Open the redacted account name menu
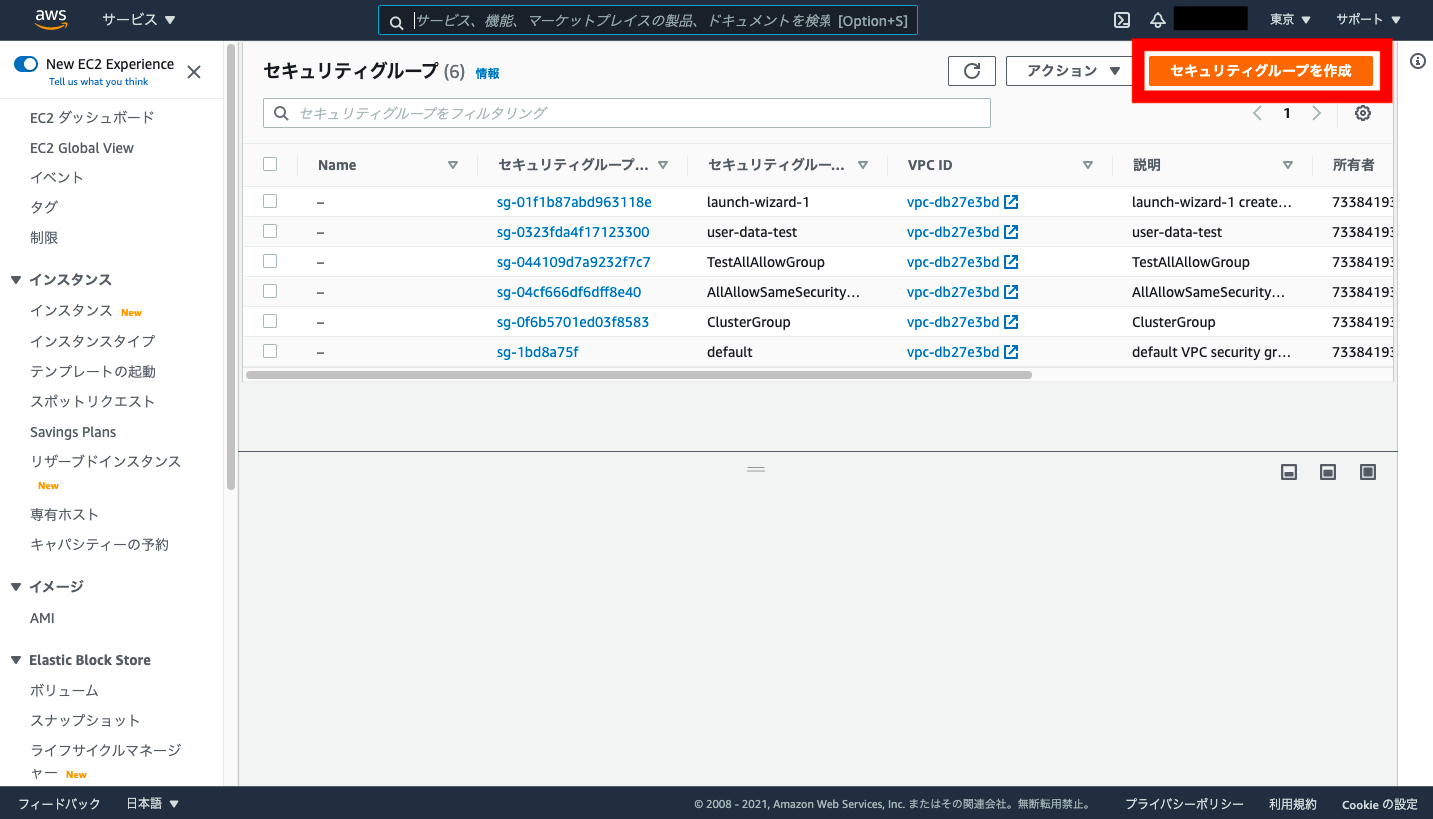The image size is (1433, 819). click(x=1210, y=19)
